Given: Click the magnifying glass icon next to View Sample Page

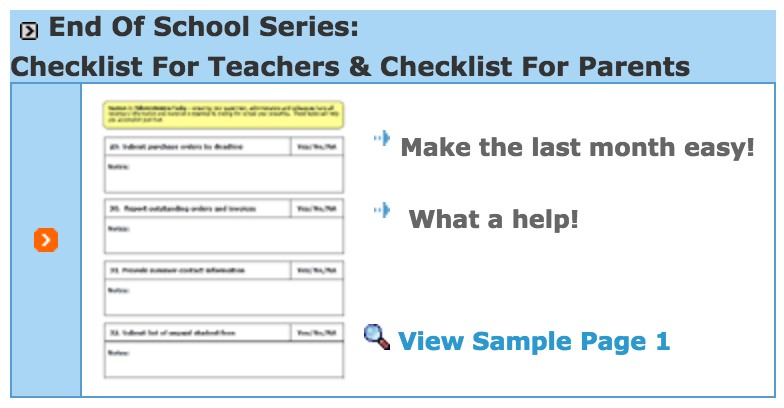Looking at the screenshot, I should click(377, 337).
